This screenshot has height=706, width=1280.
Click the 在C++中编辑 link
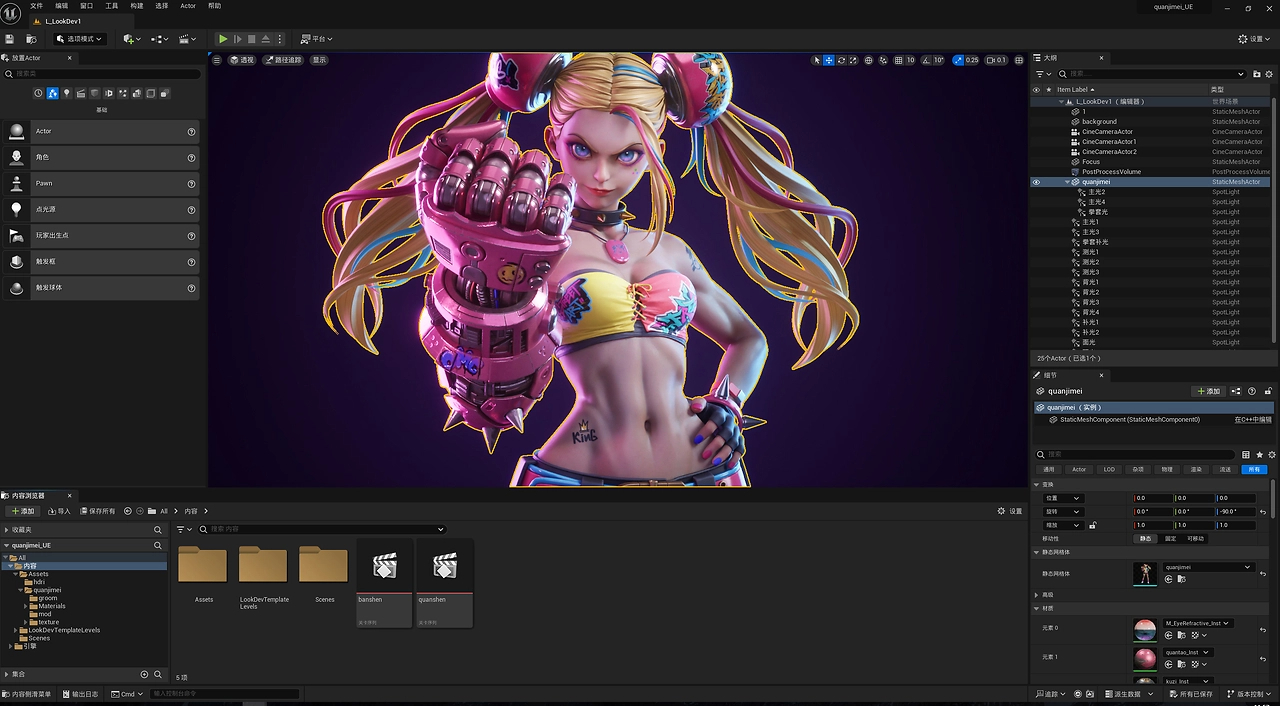(1253, 420)
